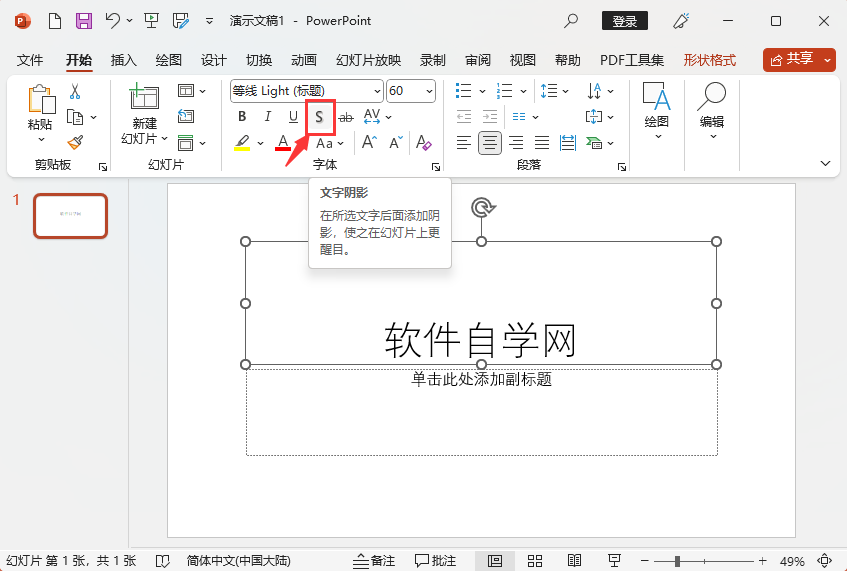Click 备注 notes button in status bar

374,561
